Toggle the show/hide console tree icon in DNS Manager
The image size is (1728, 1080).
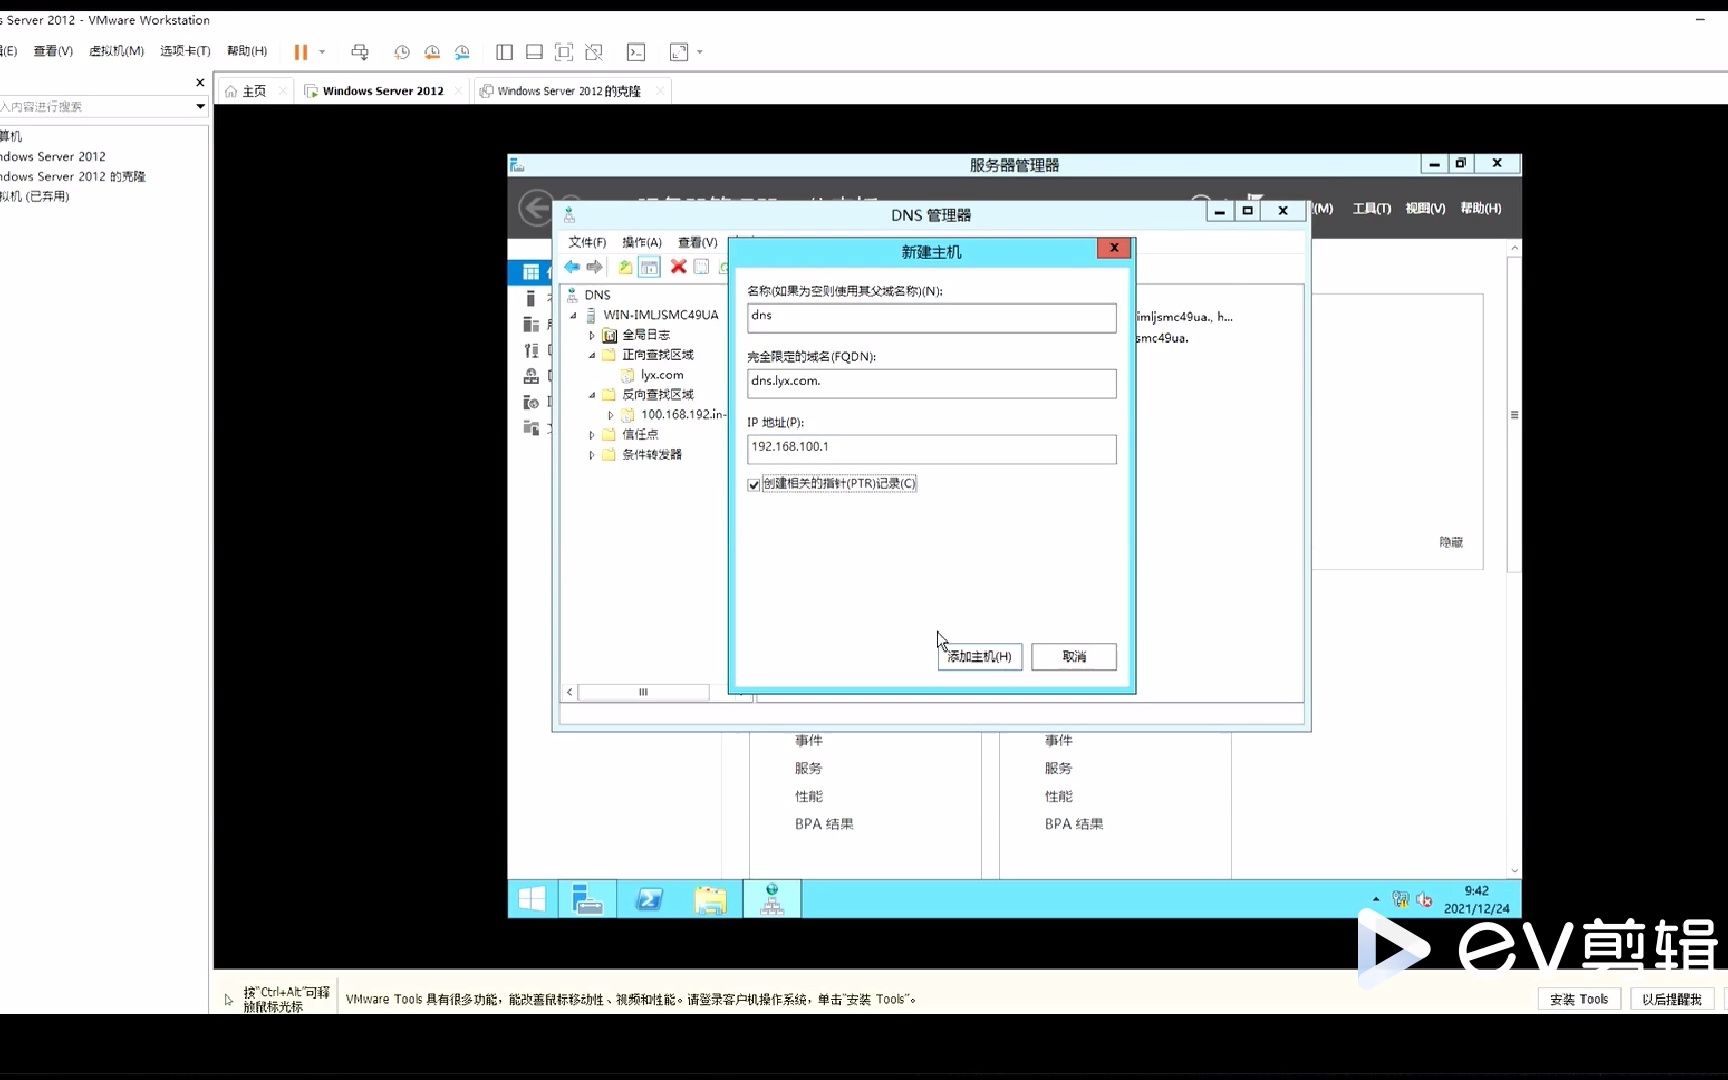[649, 267]
